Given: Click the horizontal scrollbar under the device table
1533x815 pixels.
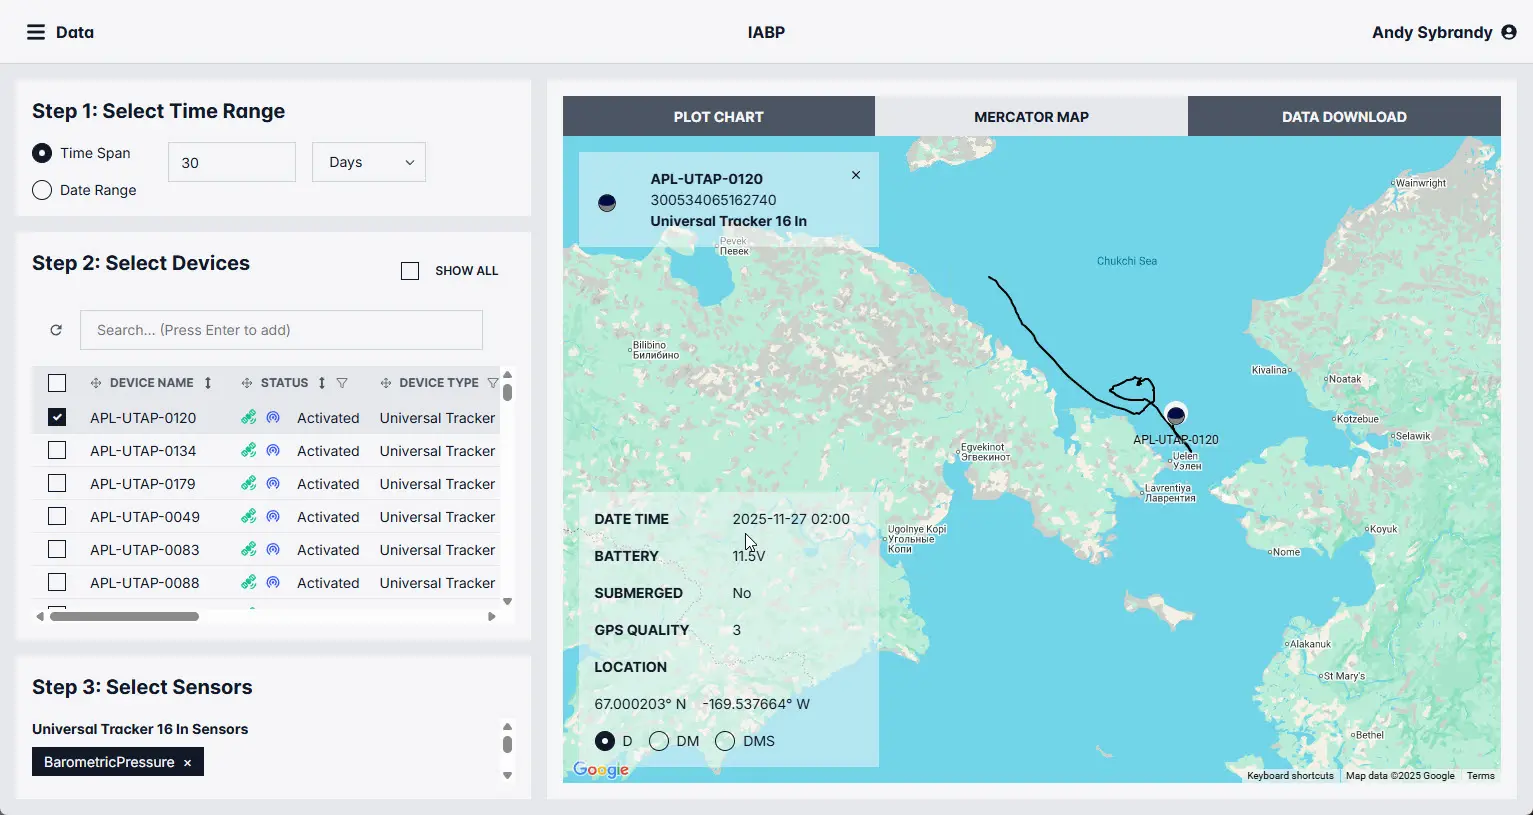Looking at the screenshot, I should [125, 616].
